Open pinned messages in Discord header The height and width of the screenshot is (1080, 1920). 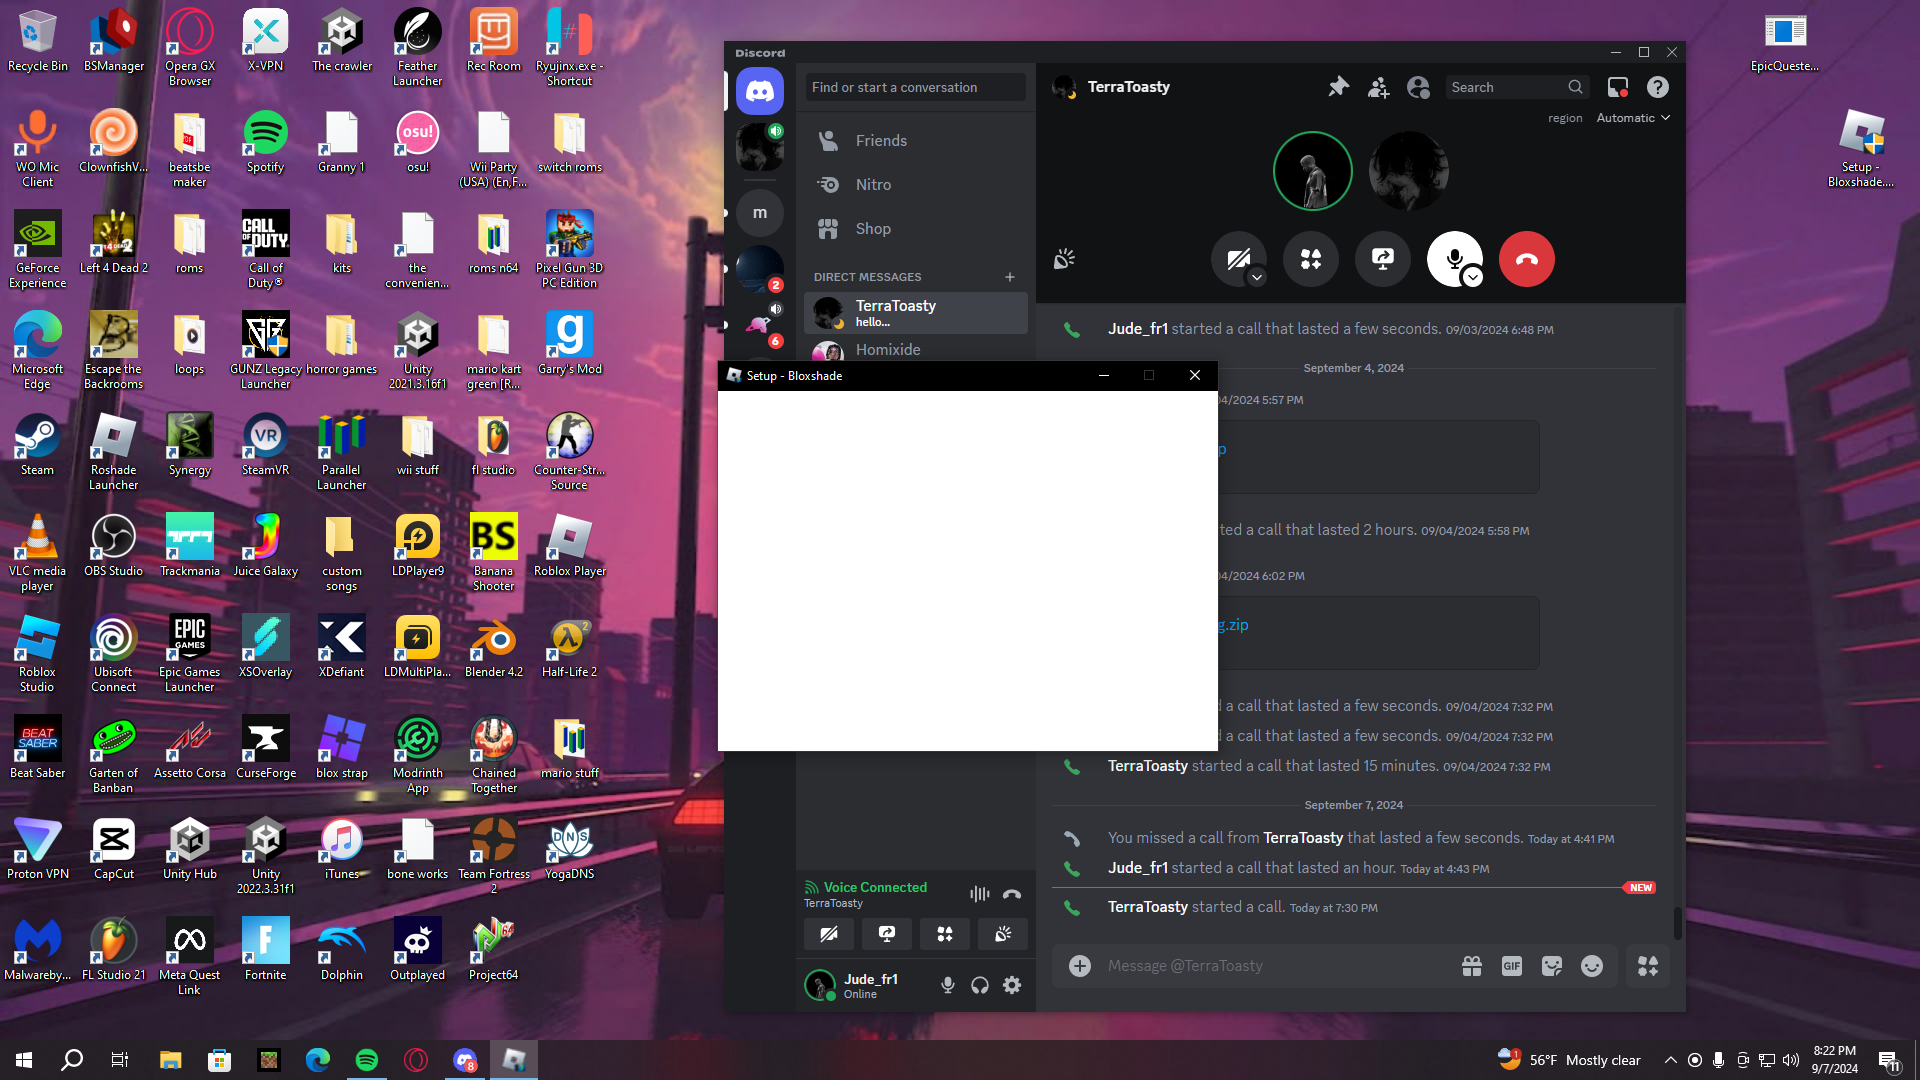pyautogui.click(x=1338, y=87)
